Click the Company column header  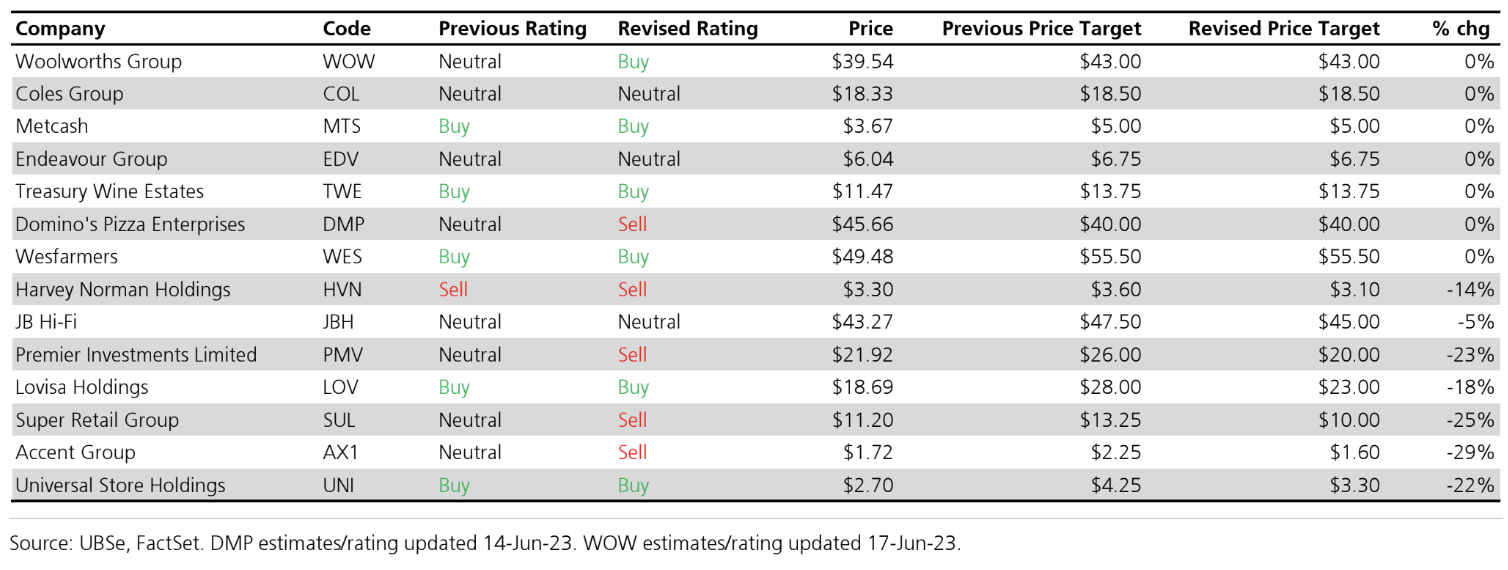coord(60,29)
